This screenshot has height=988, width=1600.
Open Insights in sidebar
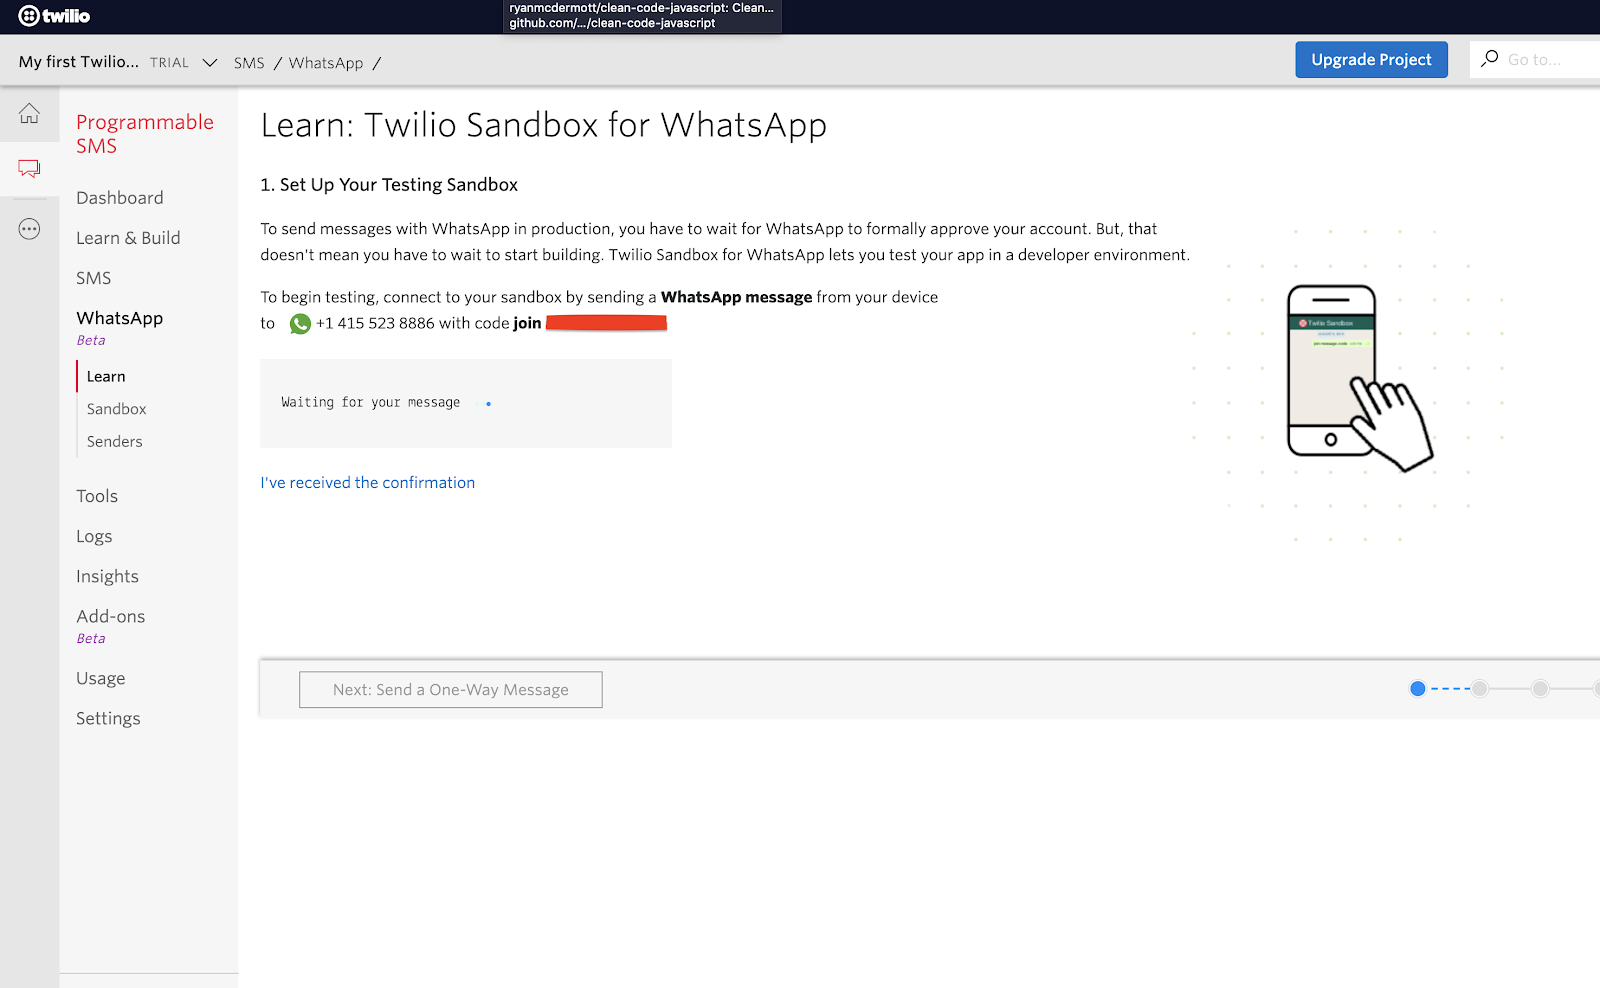click(107, 577)
